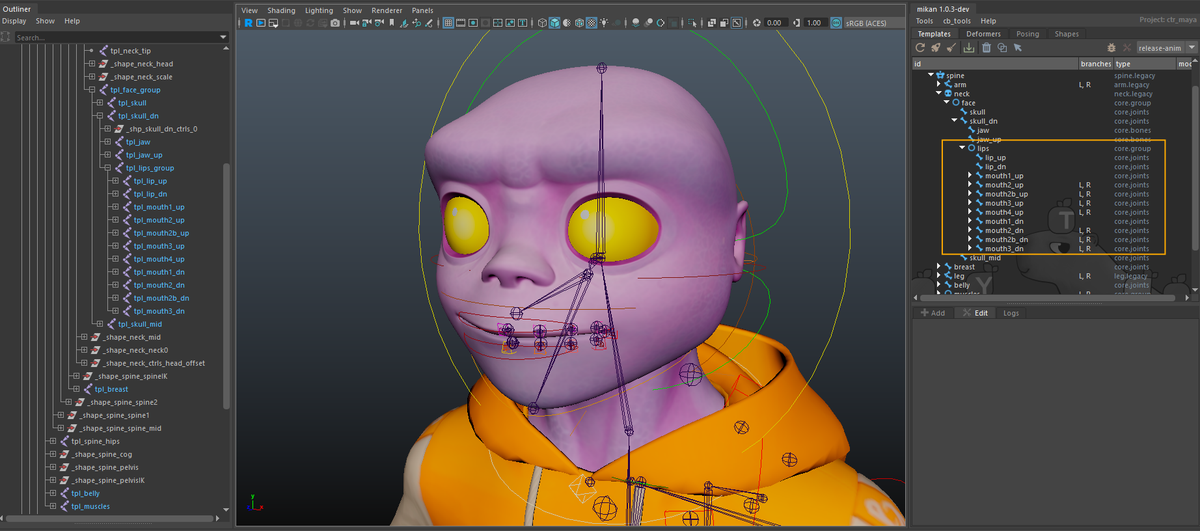Click the refresh icon in mikan toolbar
The width and height of the screenshot is (1200, 531).
pyautogui.click(x=920, y=47)
